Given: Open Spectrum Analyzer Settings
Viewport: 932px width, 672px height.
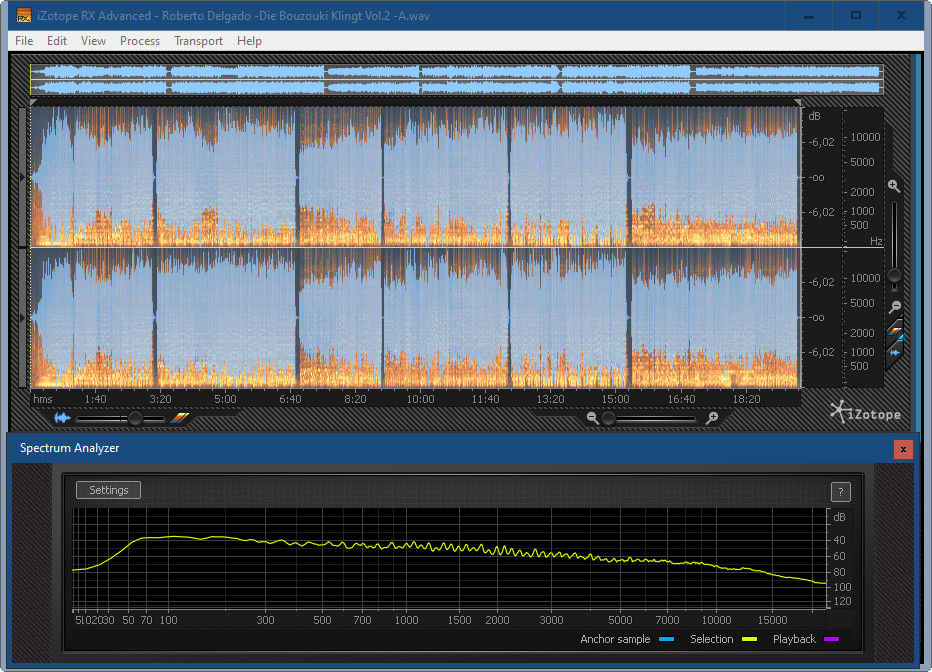Looking at the screenshot, I should pos(108,490).
